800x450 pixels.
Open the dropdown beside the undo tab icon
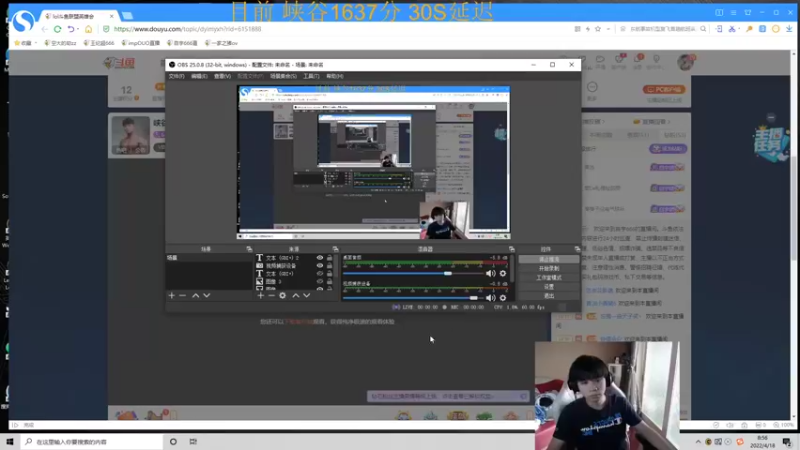click(78, 29)
